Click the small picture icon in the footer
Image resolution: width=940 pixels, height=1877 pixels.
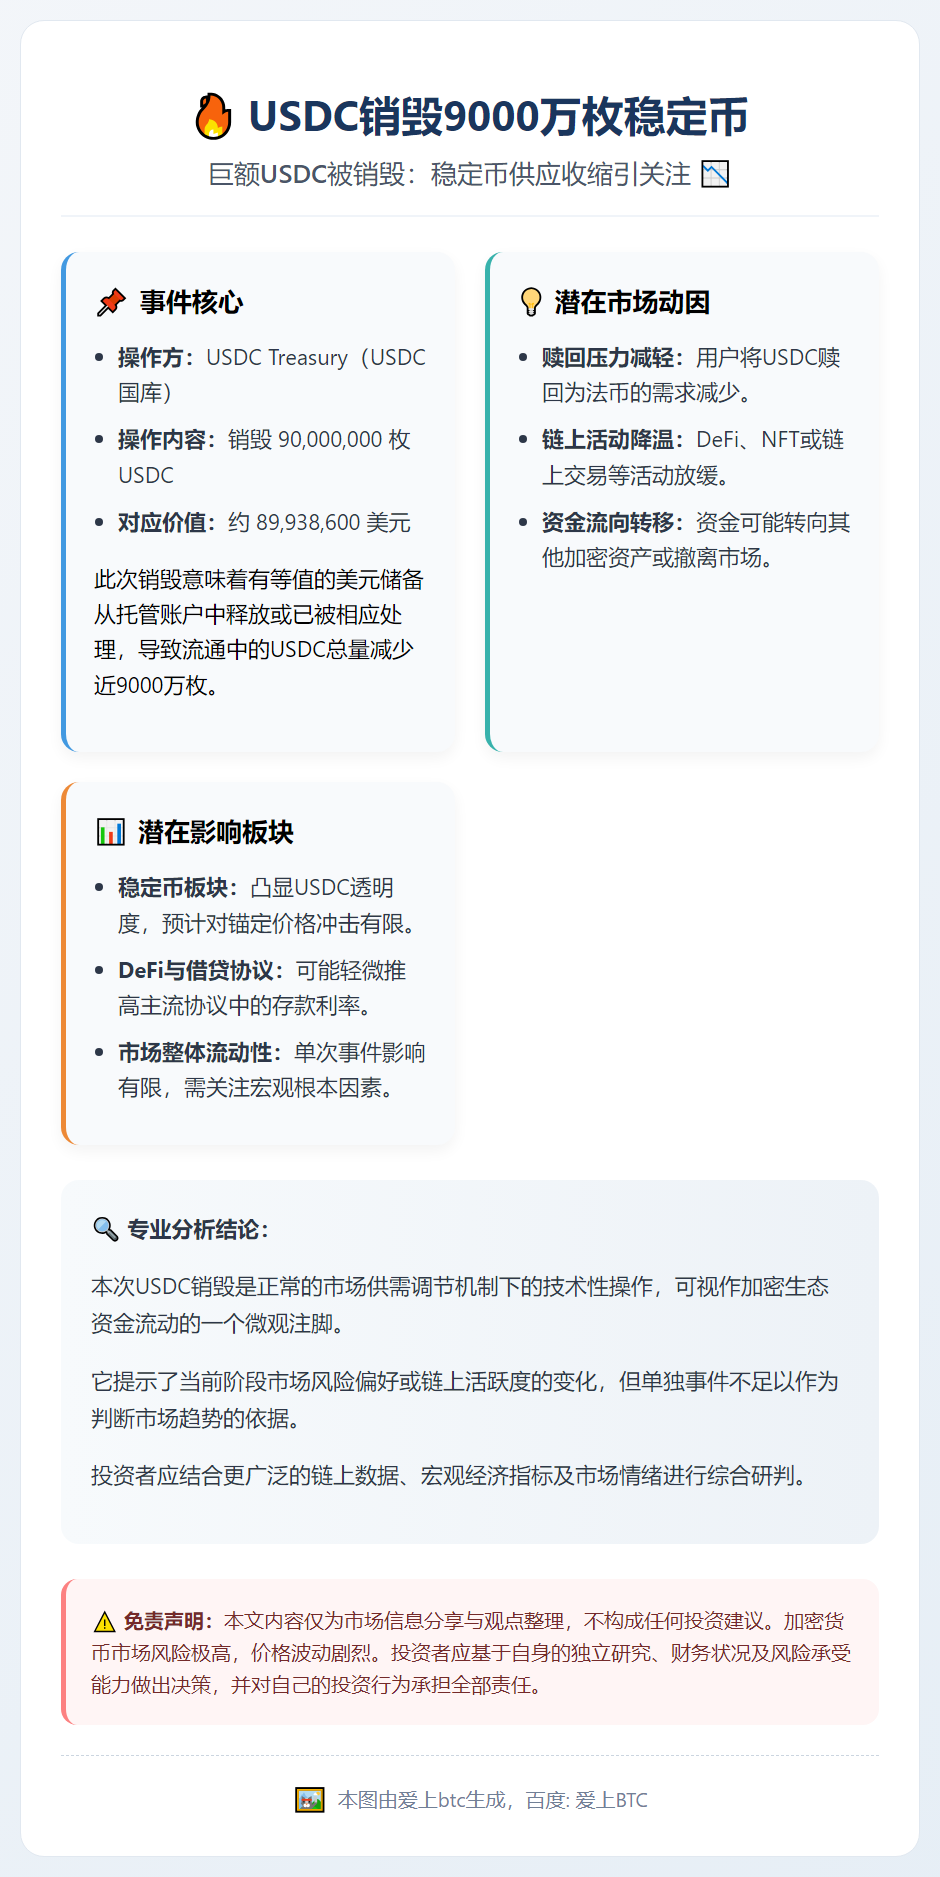click(310, 1800)
